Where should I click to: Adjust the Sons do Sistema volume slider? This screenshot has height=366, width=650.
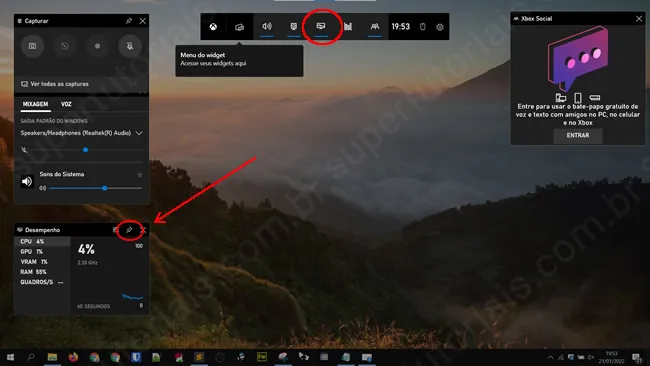96,188
